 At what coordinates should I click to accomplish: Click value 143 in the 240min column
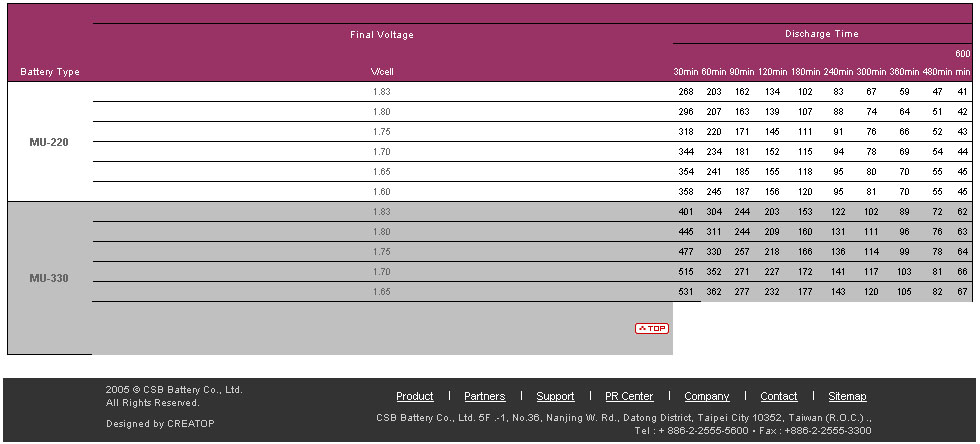838,292
